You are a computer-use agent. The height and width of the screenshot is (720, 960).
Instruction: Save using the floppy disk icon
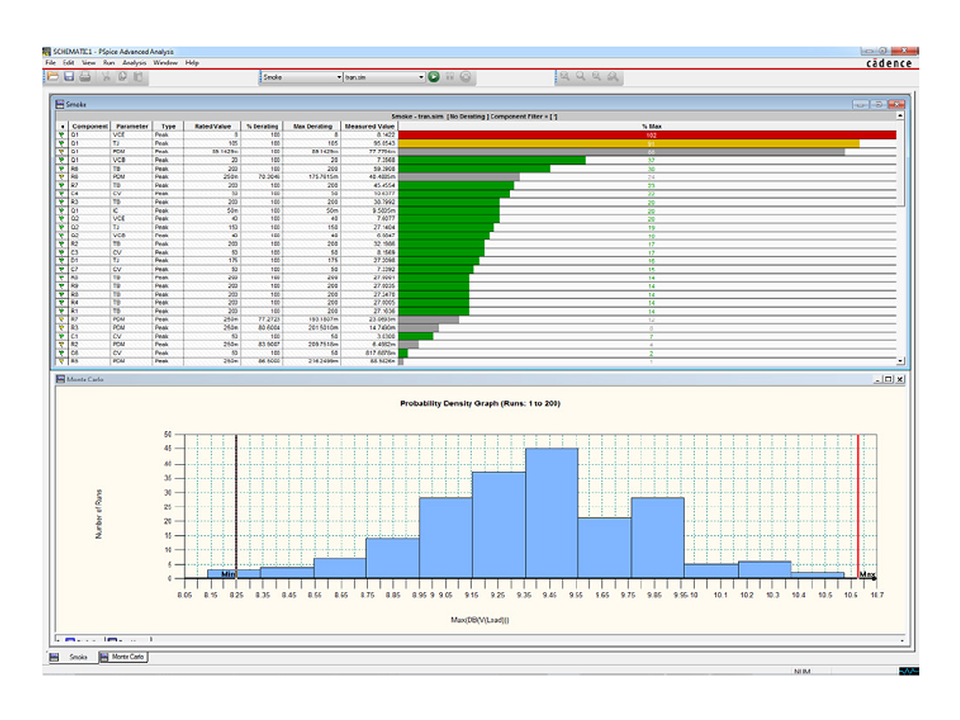(69, 77)
